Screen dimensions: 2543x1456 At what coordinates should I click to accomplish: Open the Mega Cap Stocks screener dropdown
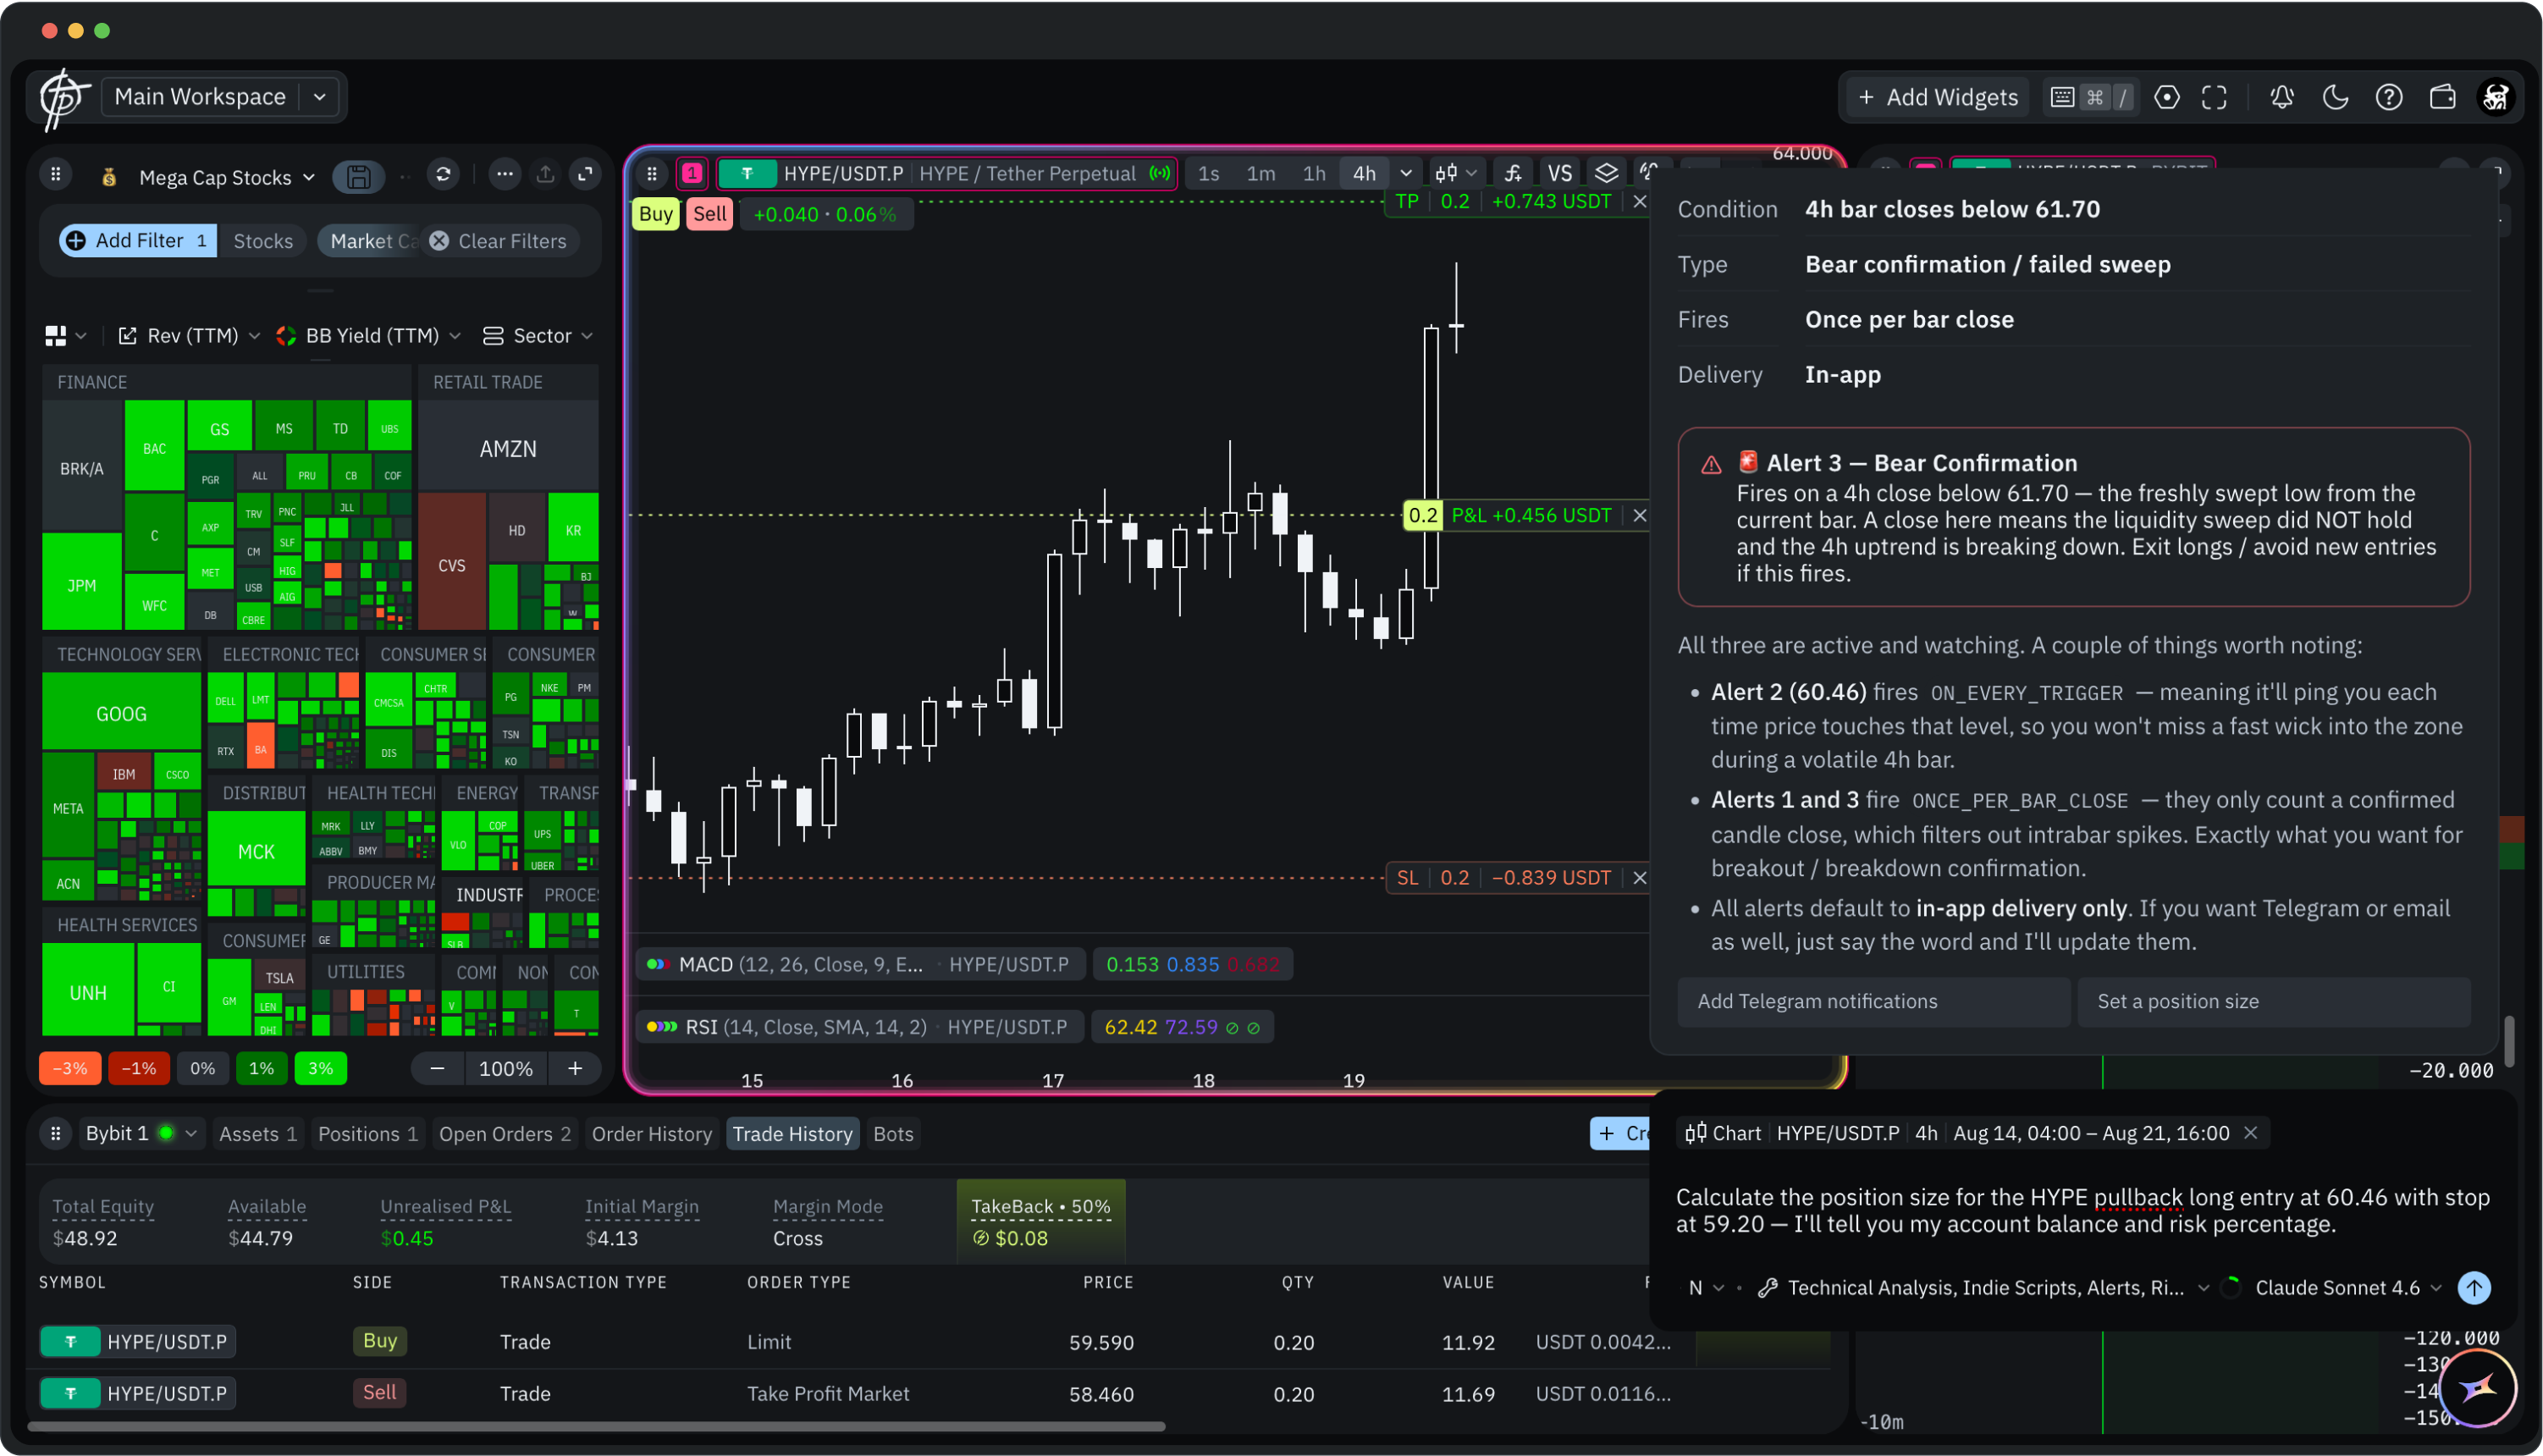coord(226,177)
